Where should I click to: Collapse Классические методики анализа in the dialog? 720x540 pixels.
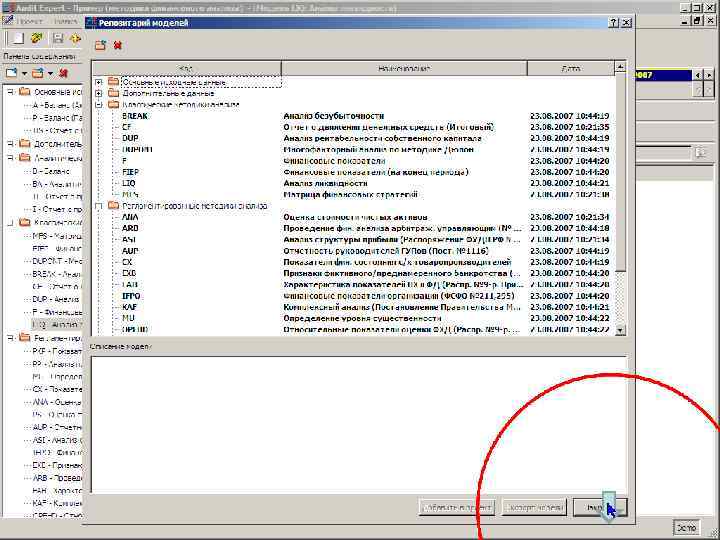99,105
